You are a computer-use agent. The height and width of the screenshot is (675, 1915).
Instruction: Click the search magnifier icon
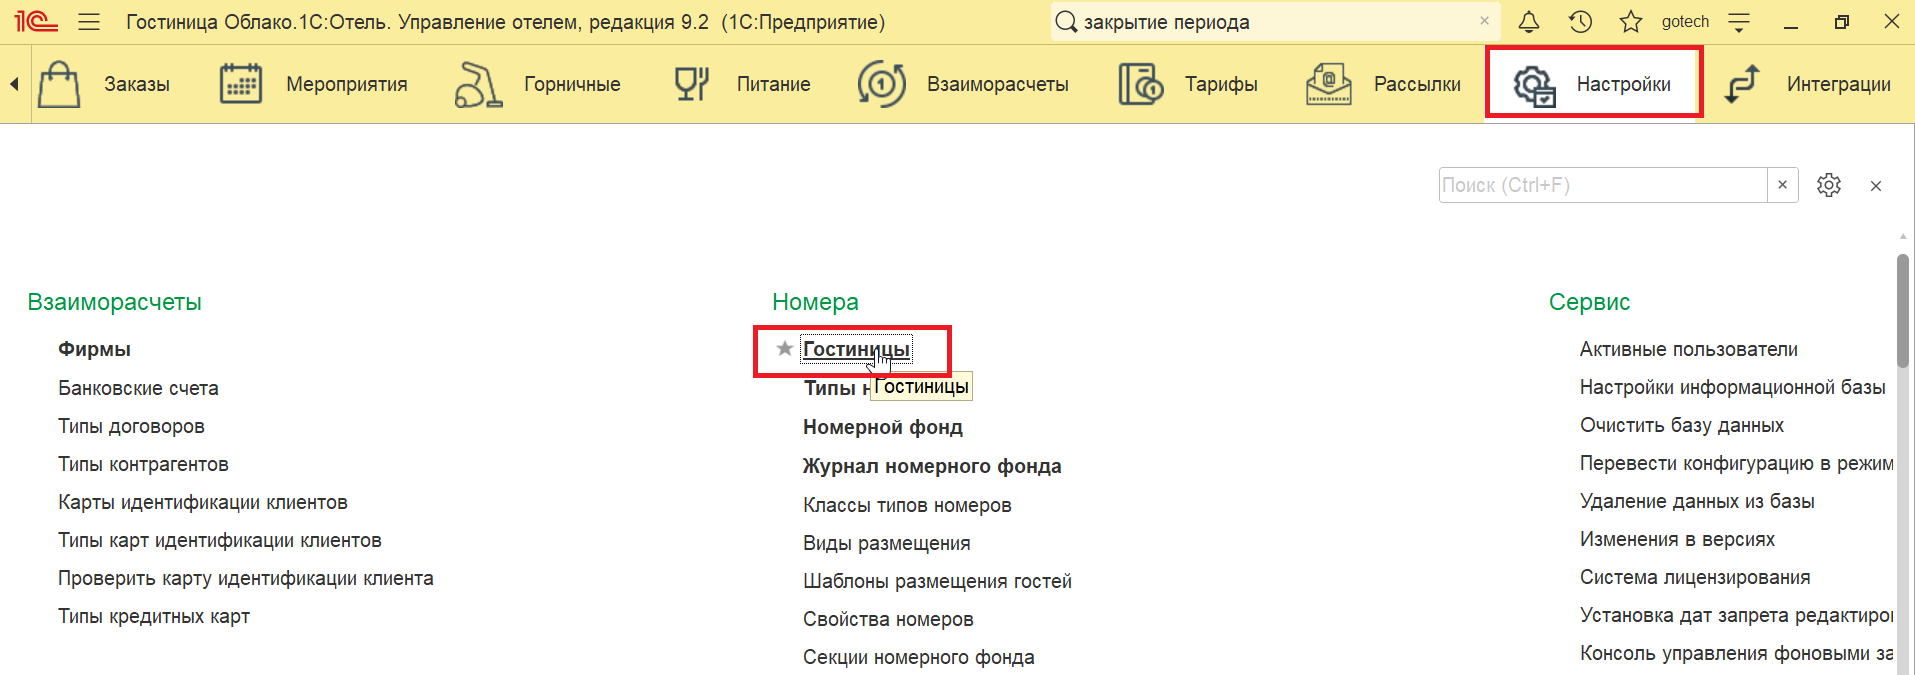[x=1066, y=22]
